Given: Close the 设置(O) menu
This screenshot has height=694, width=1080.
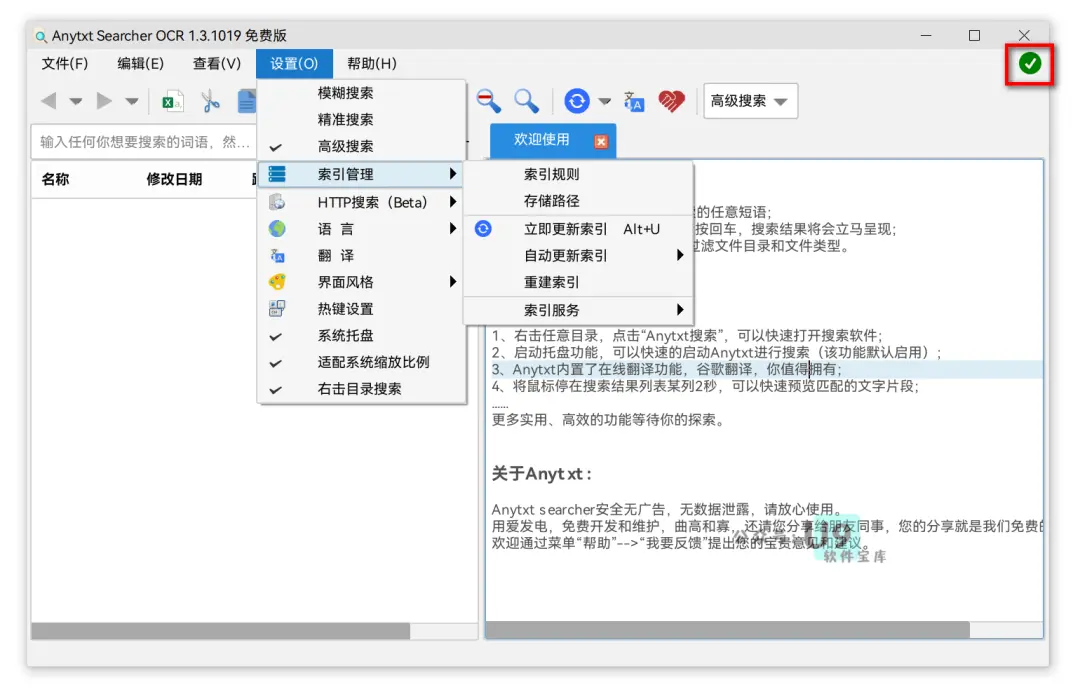Looking at the screenshot, I should coord(294,63).
